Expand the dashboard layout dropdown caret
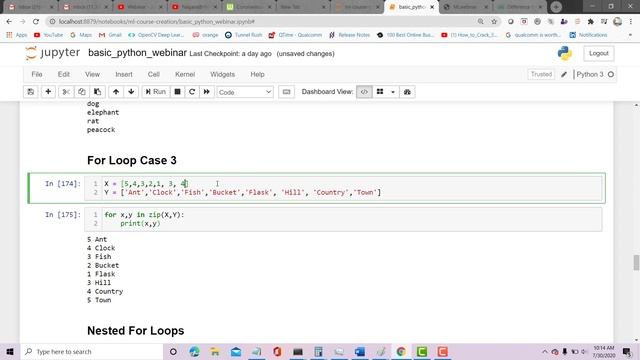This screenshot has height=360, width=640. coord(393,92)
